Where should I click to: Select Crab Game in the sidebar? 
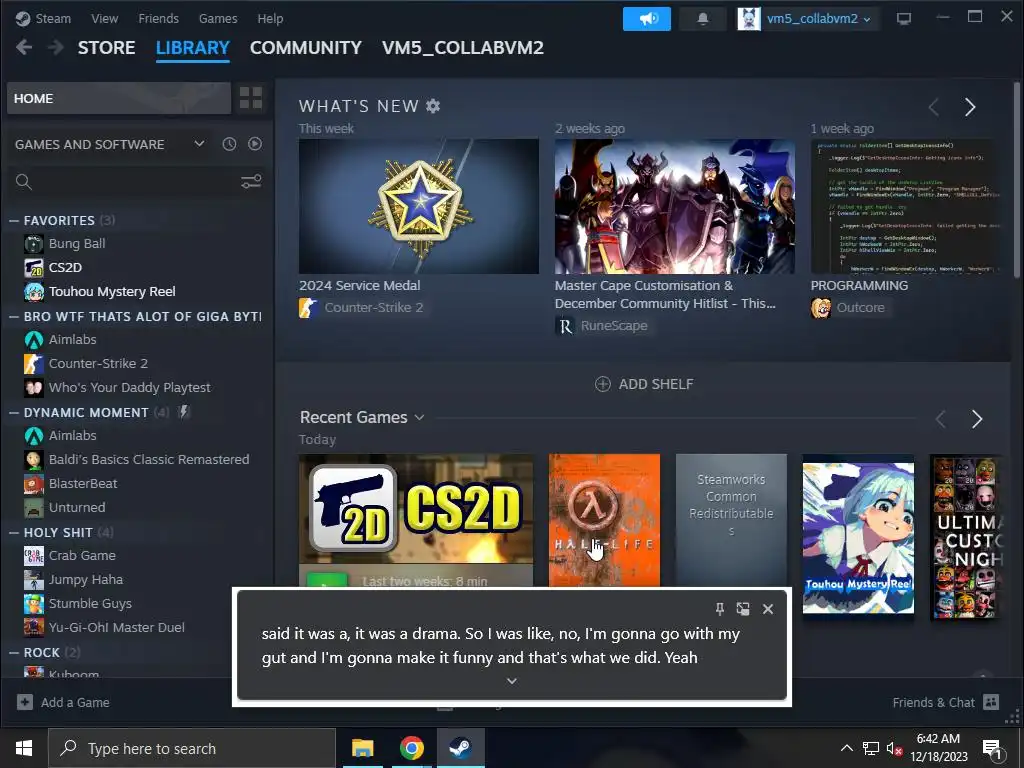pyautogui.click(x=82, y=556)
